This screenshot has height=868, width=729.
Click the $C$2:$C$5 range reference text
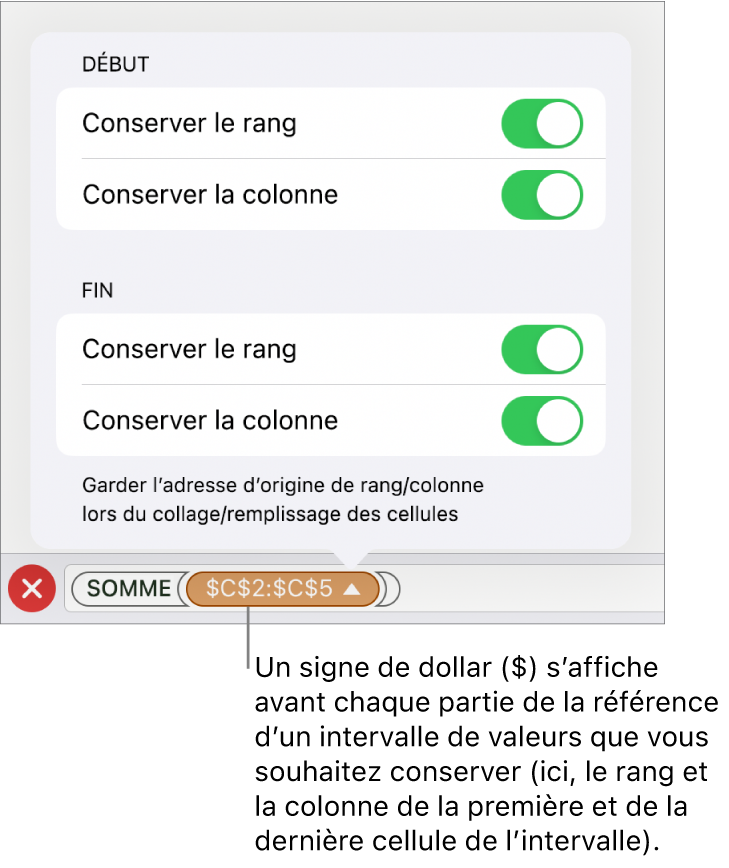[269, 589]
